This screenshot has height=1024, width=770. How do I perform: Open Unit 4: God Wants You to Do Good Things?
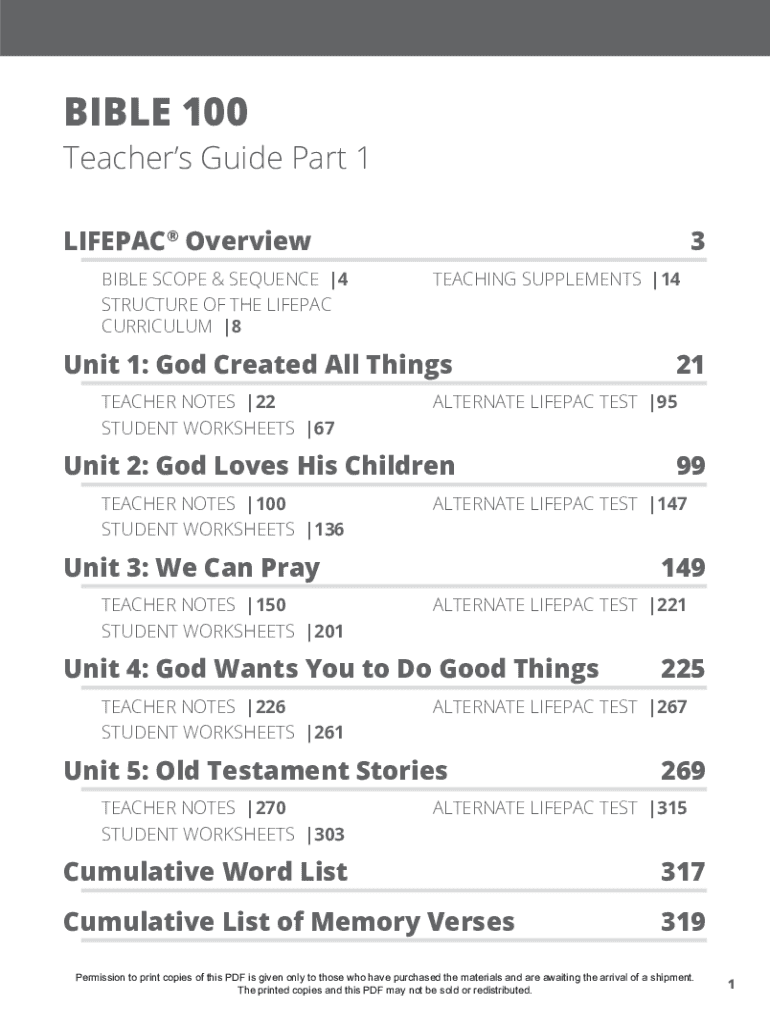[330, 669]
